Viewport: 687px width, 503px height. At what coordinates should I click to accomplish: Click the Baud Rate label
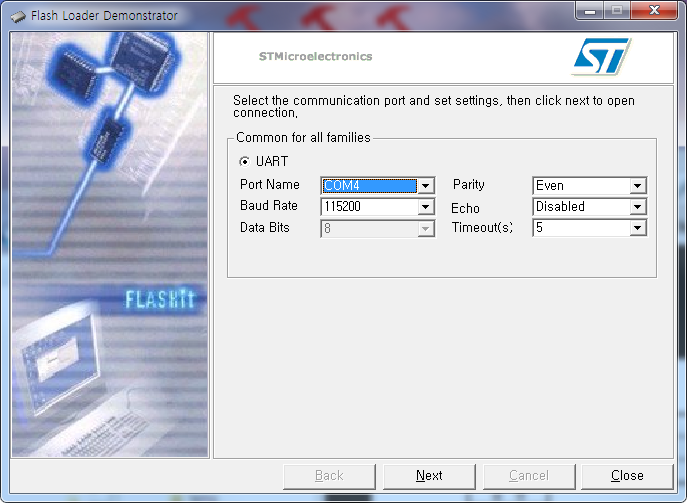269,205
